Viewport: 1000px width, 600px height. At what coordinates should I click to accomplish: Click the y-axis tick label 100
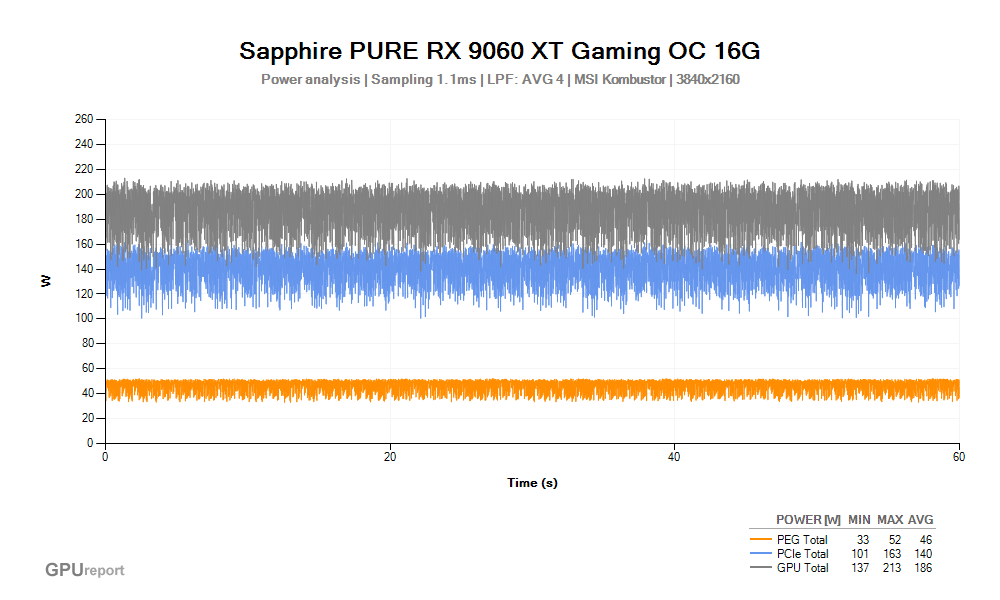[x=84, y=318]
